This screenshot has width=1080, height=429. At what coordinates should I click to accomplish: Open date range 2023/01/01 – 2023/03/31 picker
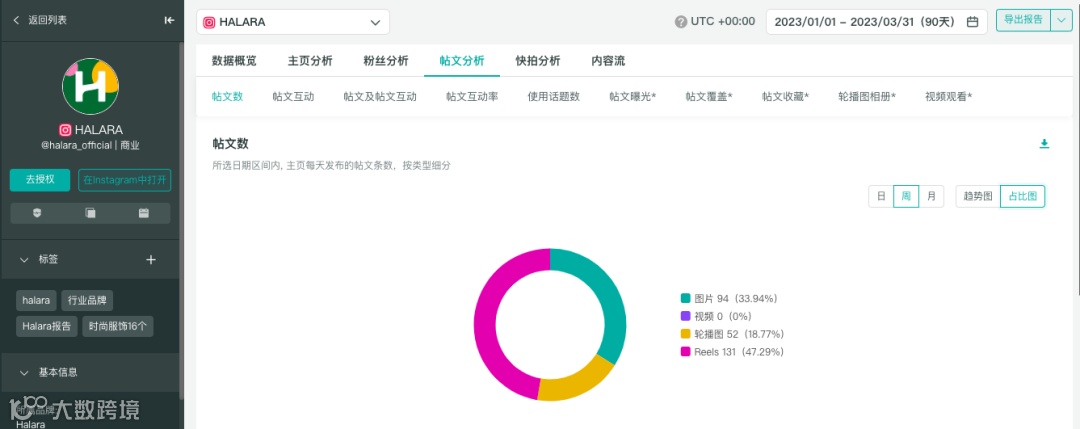coord(877,22)
